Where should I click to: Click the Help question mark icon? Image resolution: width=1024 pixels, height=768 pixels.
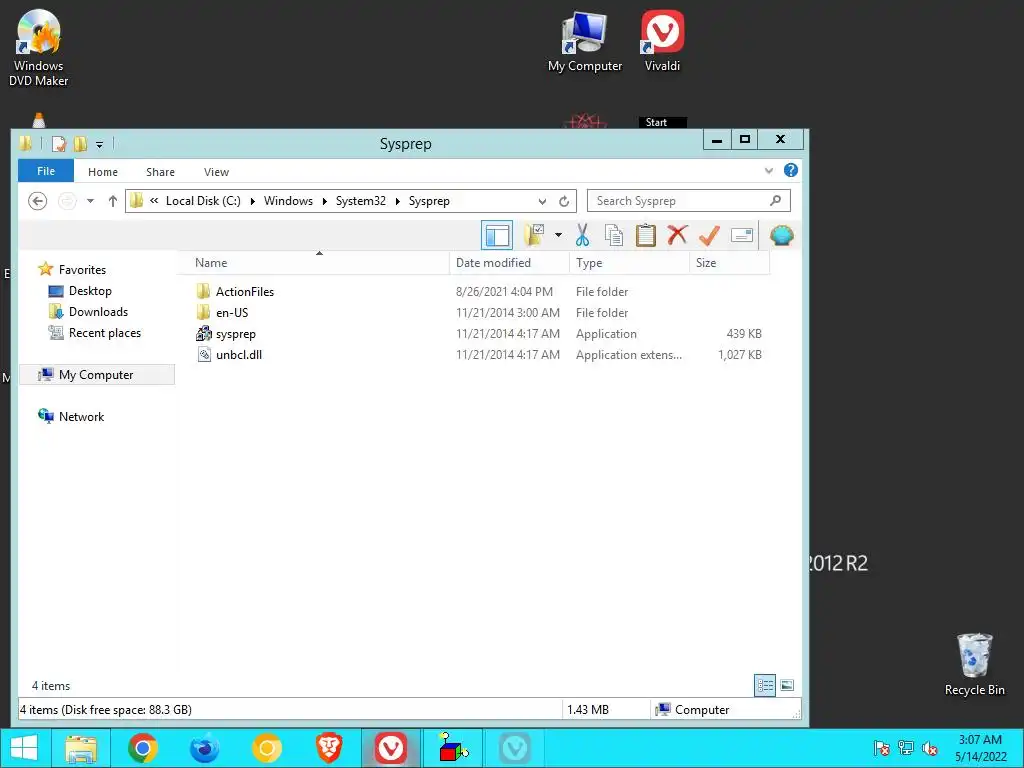click(x=791, y=170)
